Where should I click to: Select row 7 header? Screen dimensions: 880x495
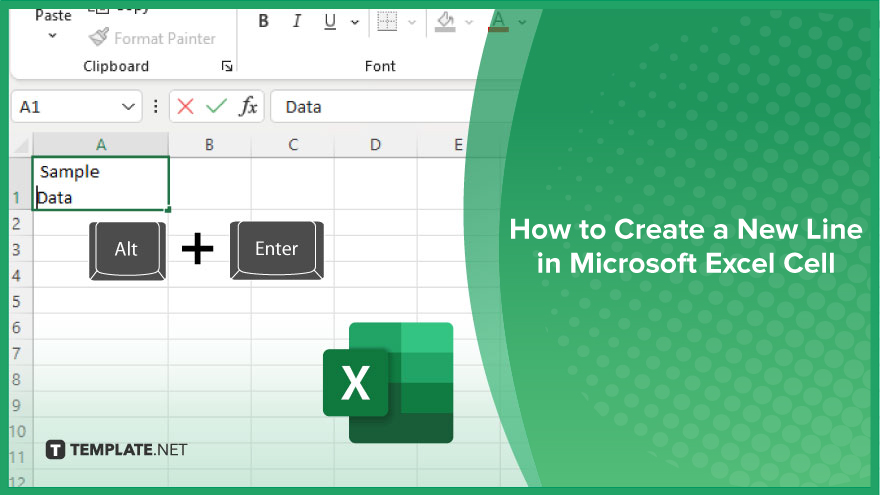21,353
